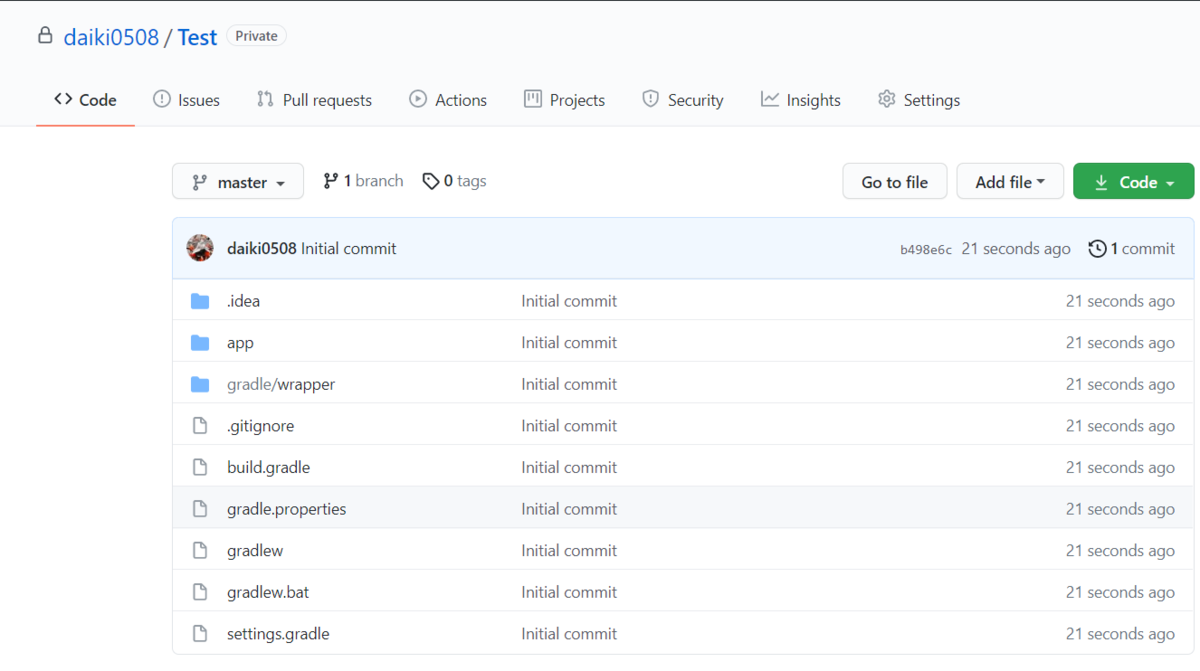Switch to the Issues tab
This screenshot has width=1200, height=671.
coord(186,100)
